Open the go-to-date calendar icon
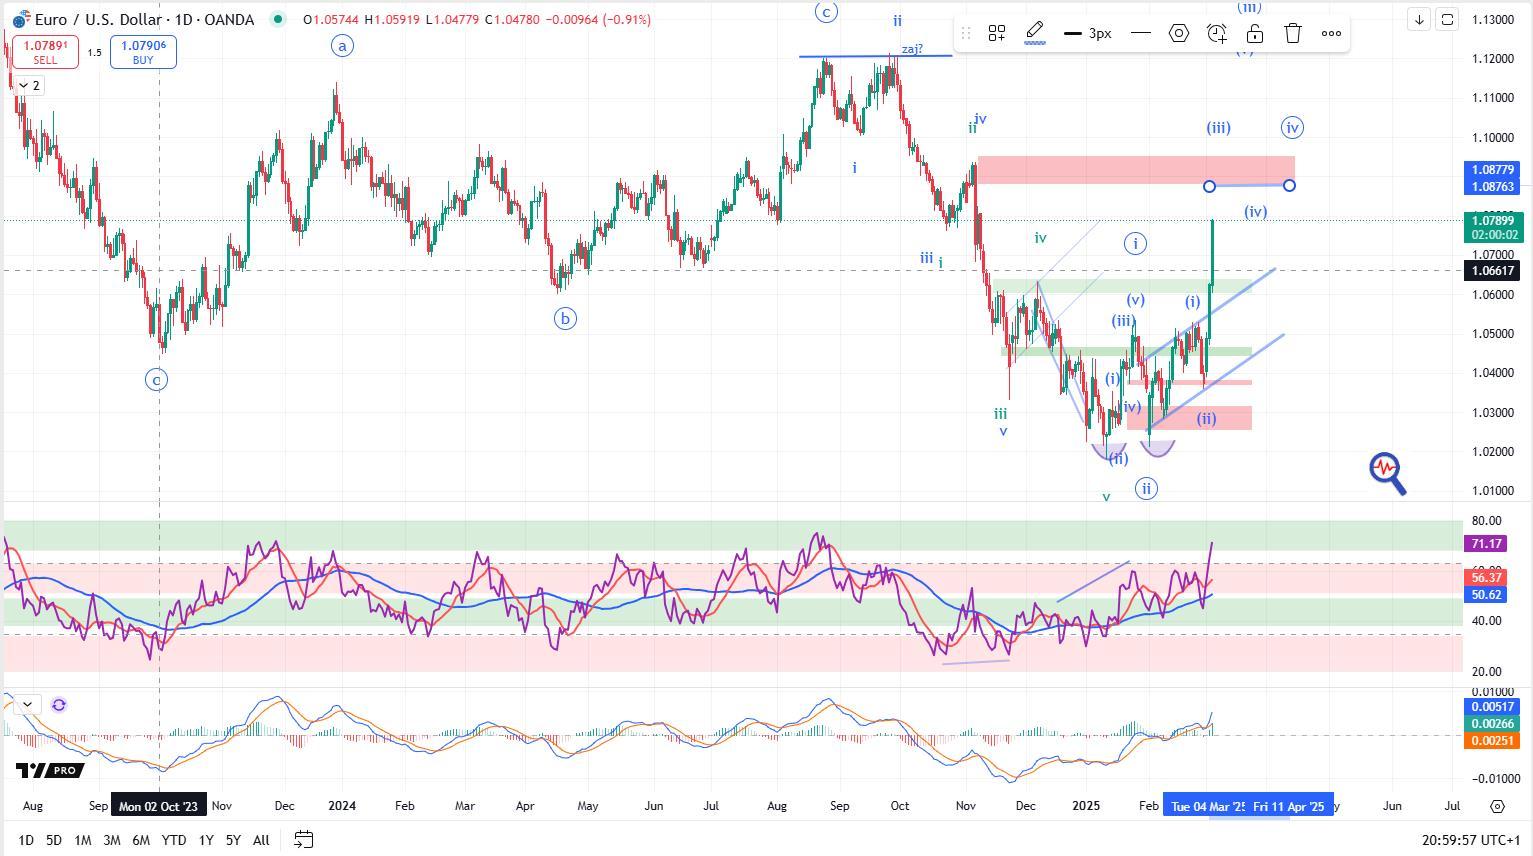 [x=304, y=840]
